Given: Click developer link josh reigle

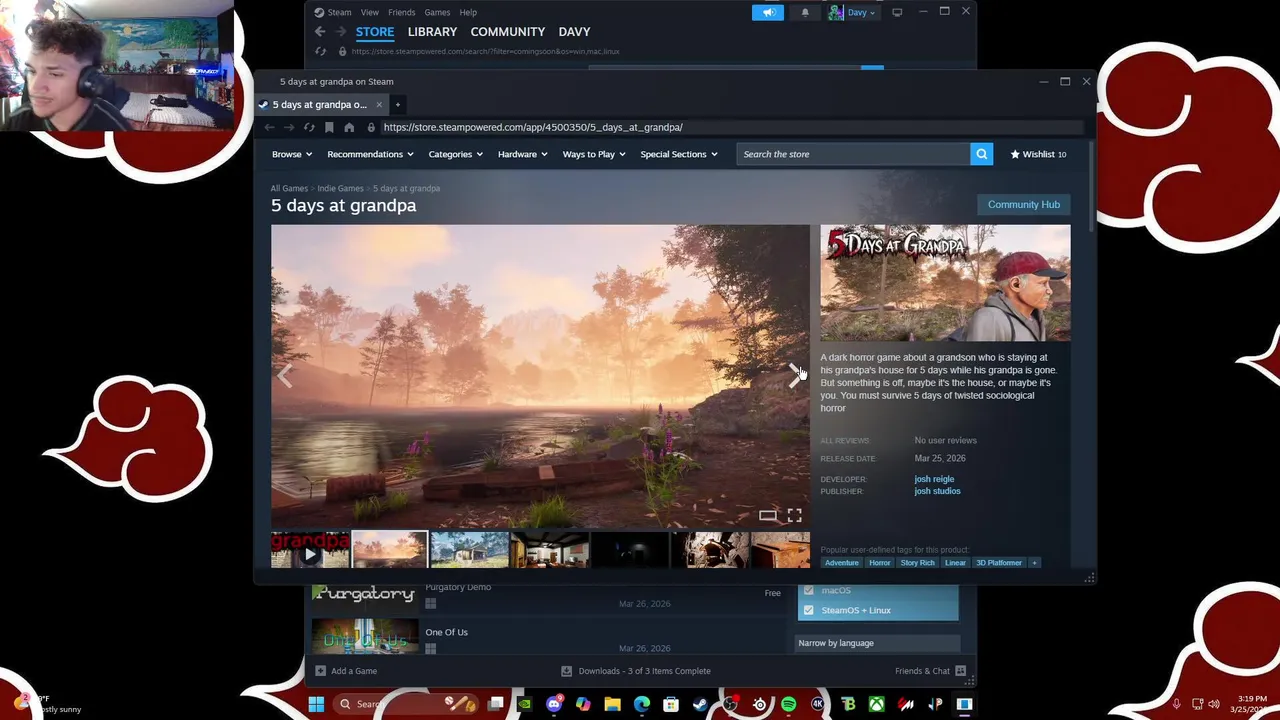Looking at the screenshot, I should pos(934,479).
